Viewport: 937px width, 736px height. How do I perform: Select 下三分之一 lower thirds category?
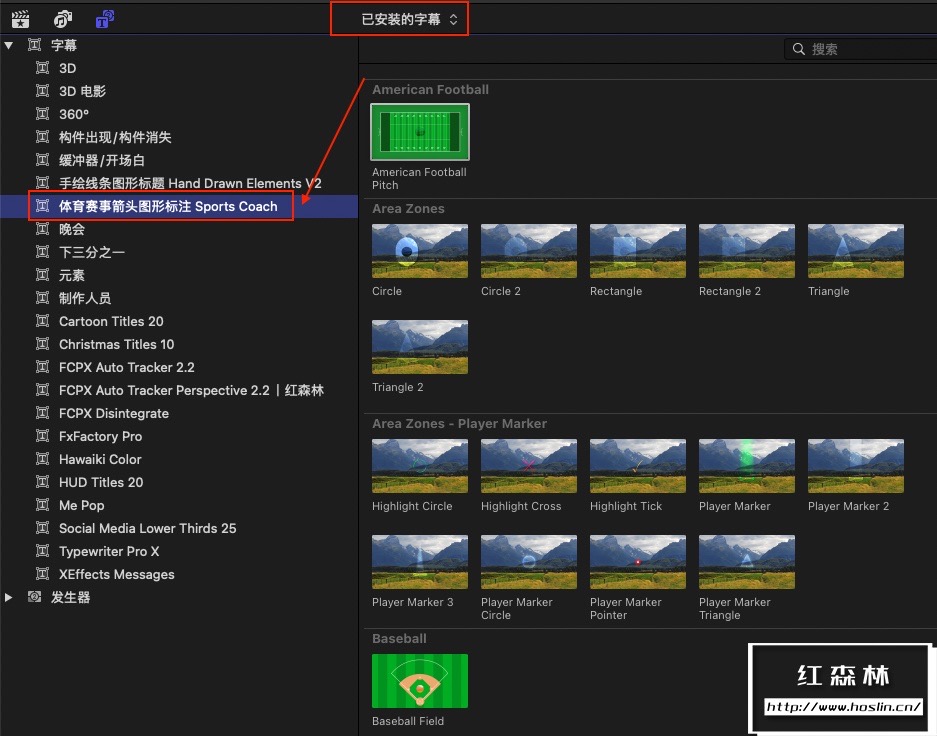point(92,252)
